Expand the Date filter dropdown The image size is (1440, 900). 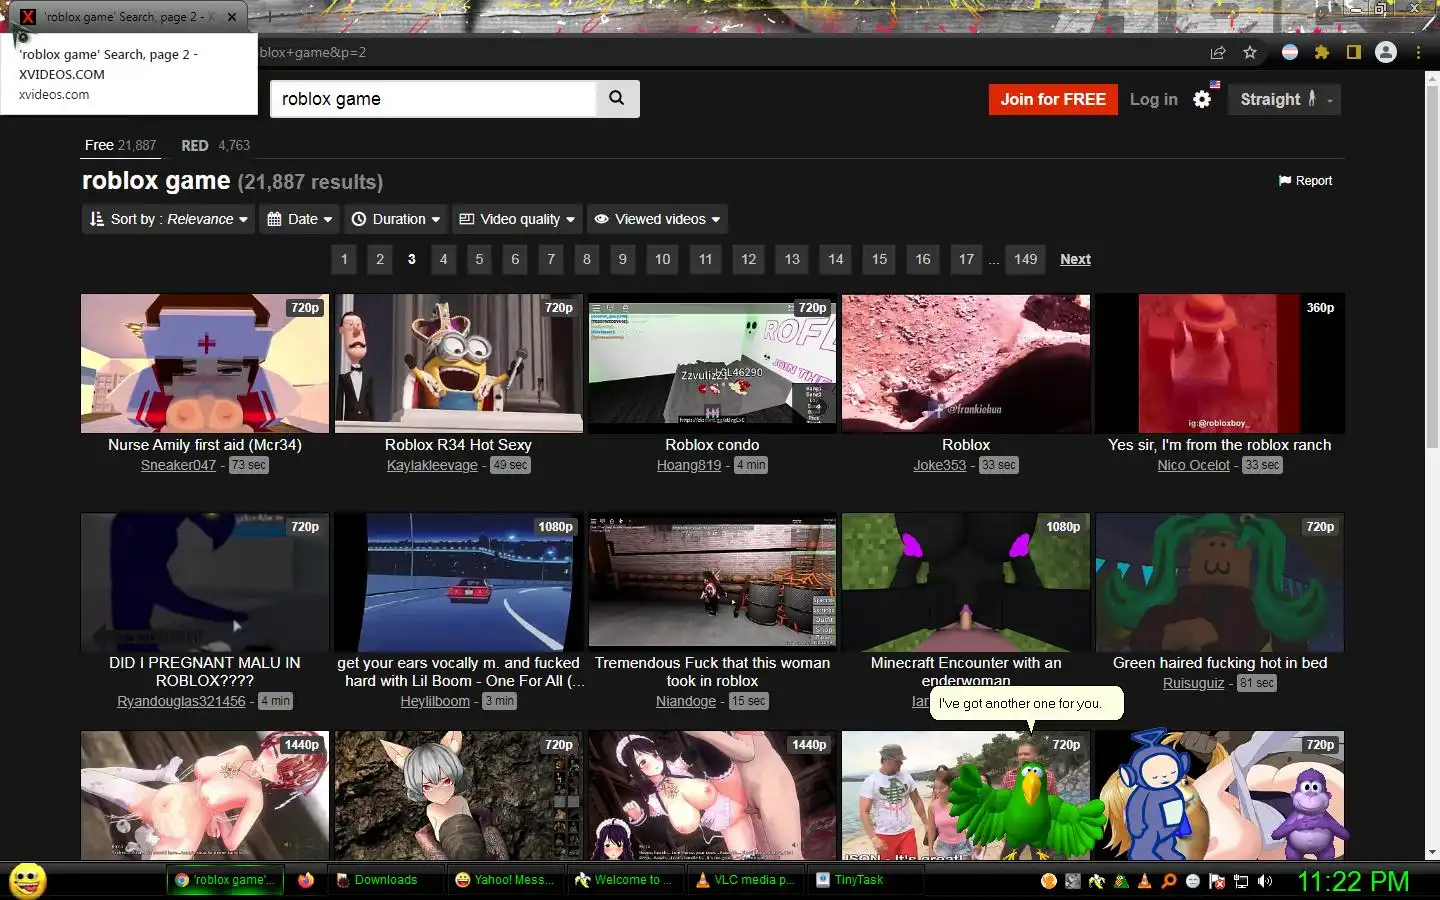tap(299, 219)
